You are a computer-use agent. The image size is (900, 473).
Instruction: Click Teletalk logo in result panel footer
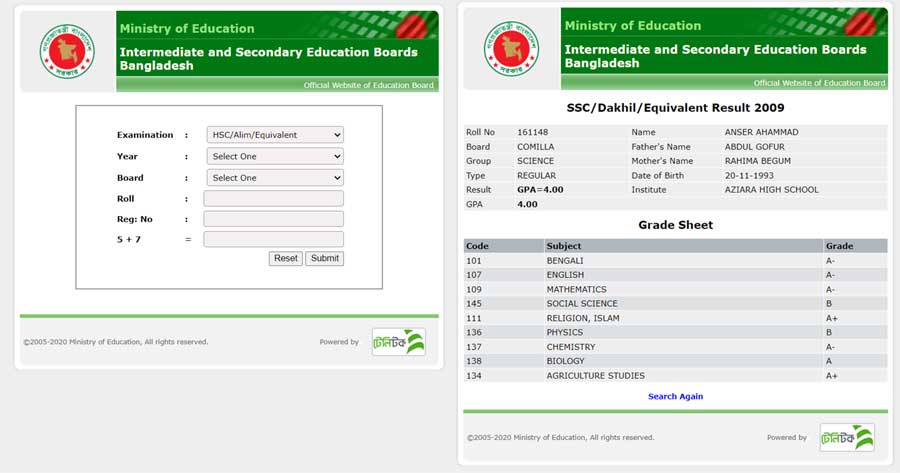(847, 437)
